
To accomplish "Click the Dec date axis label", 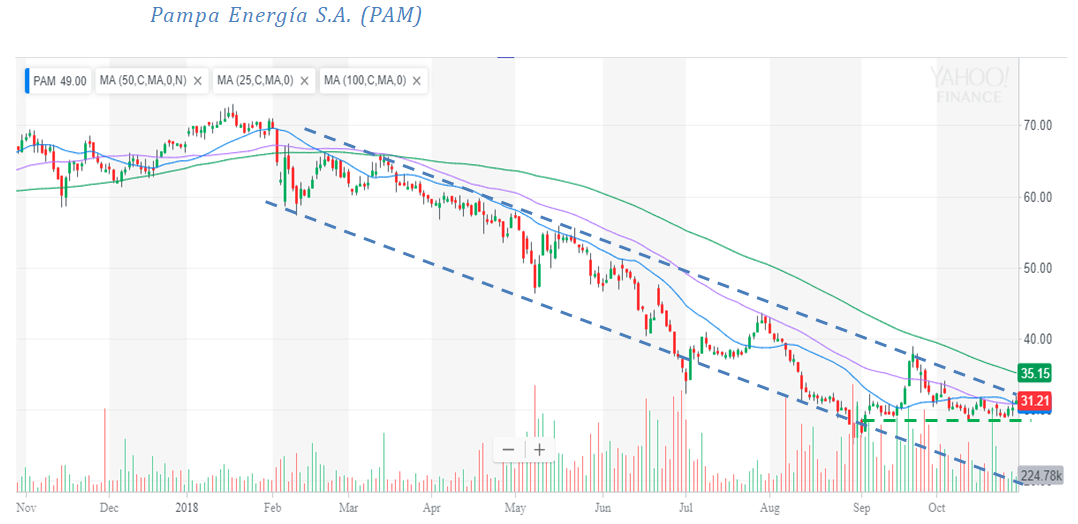I will [109, 510].
